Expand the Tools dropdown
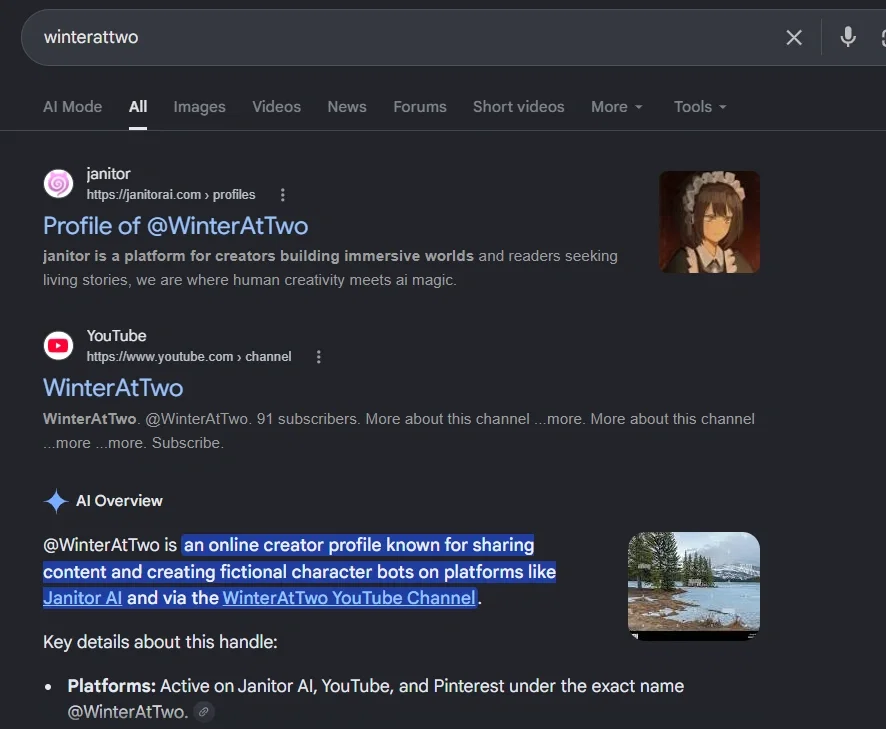The width and height of the screenshot is (886, 729). tap(700, 107)
